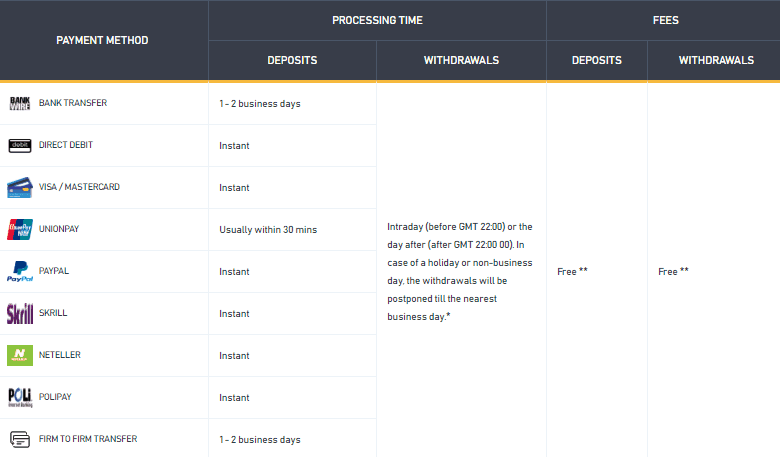
Task: Click the Intraday withdrawal time description text
Action: click(460, 272)
